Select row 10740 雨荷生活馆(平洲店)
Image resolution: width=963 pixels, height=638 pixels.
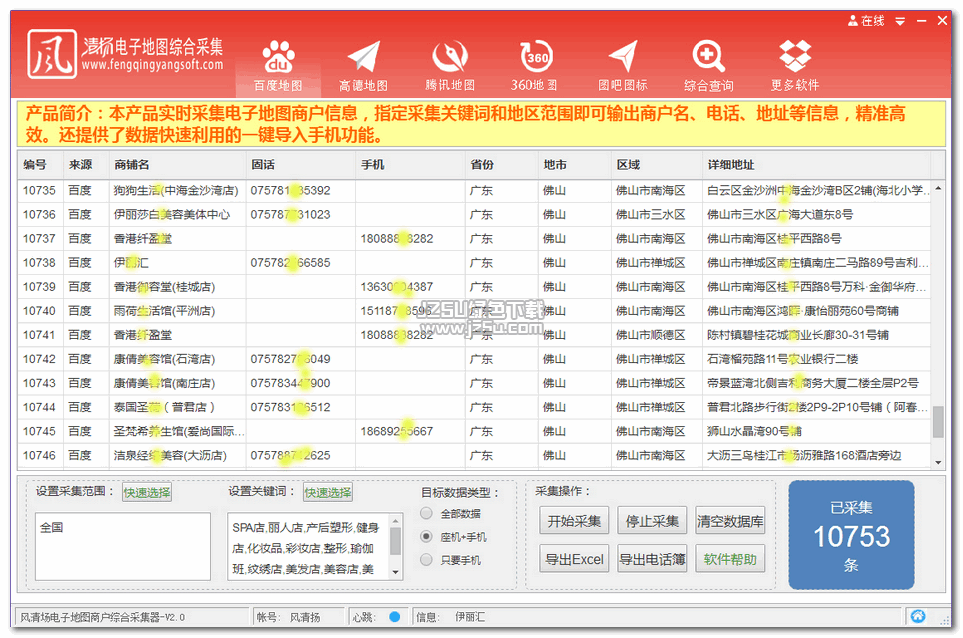[474, 311]
